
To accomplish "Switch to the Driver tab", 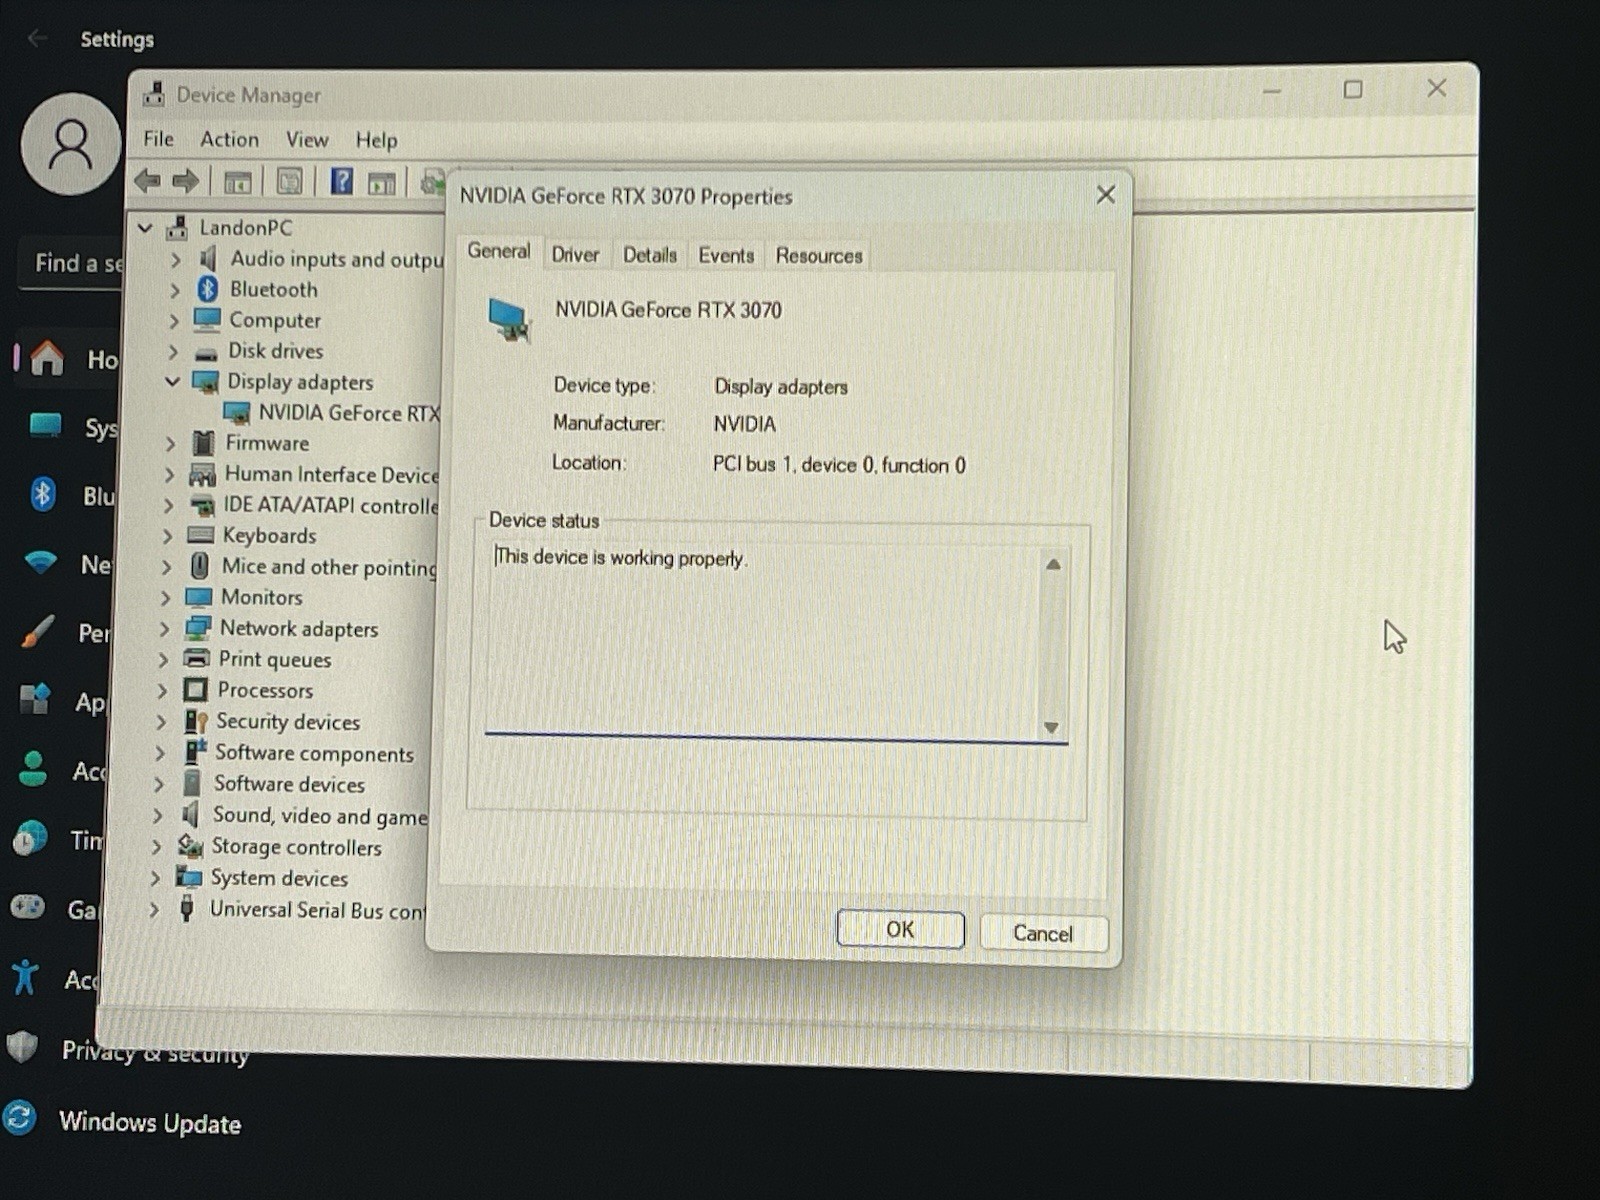I will pyautogui.click(x=575, y=255).
